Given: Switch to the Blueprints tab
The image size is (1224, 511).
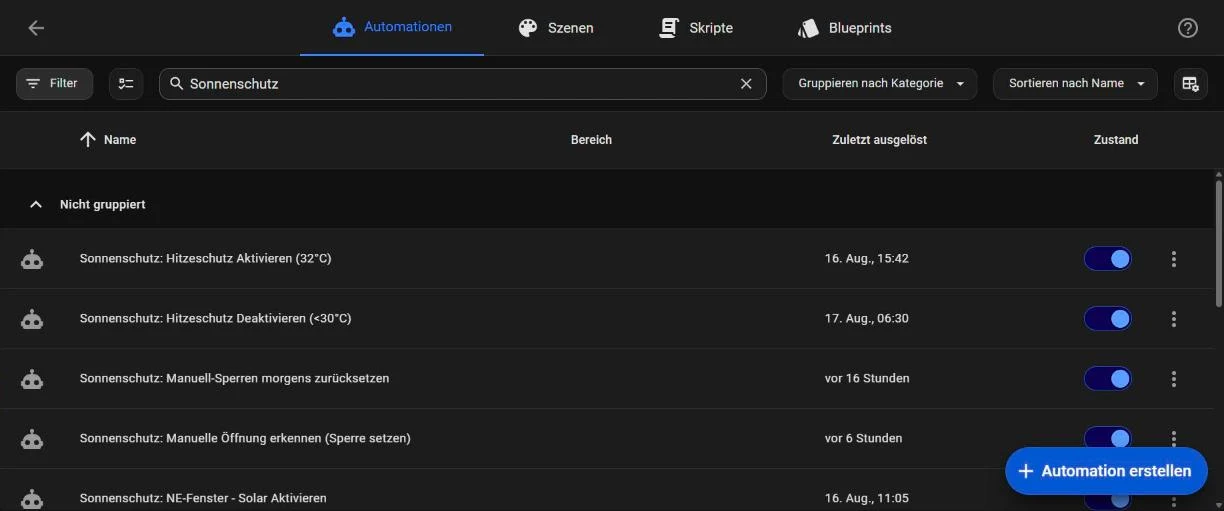Looking at the screenshot, I should [x=845, y=28].
